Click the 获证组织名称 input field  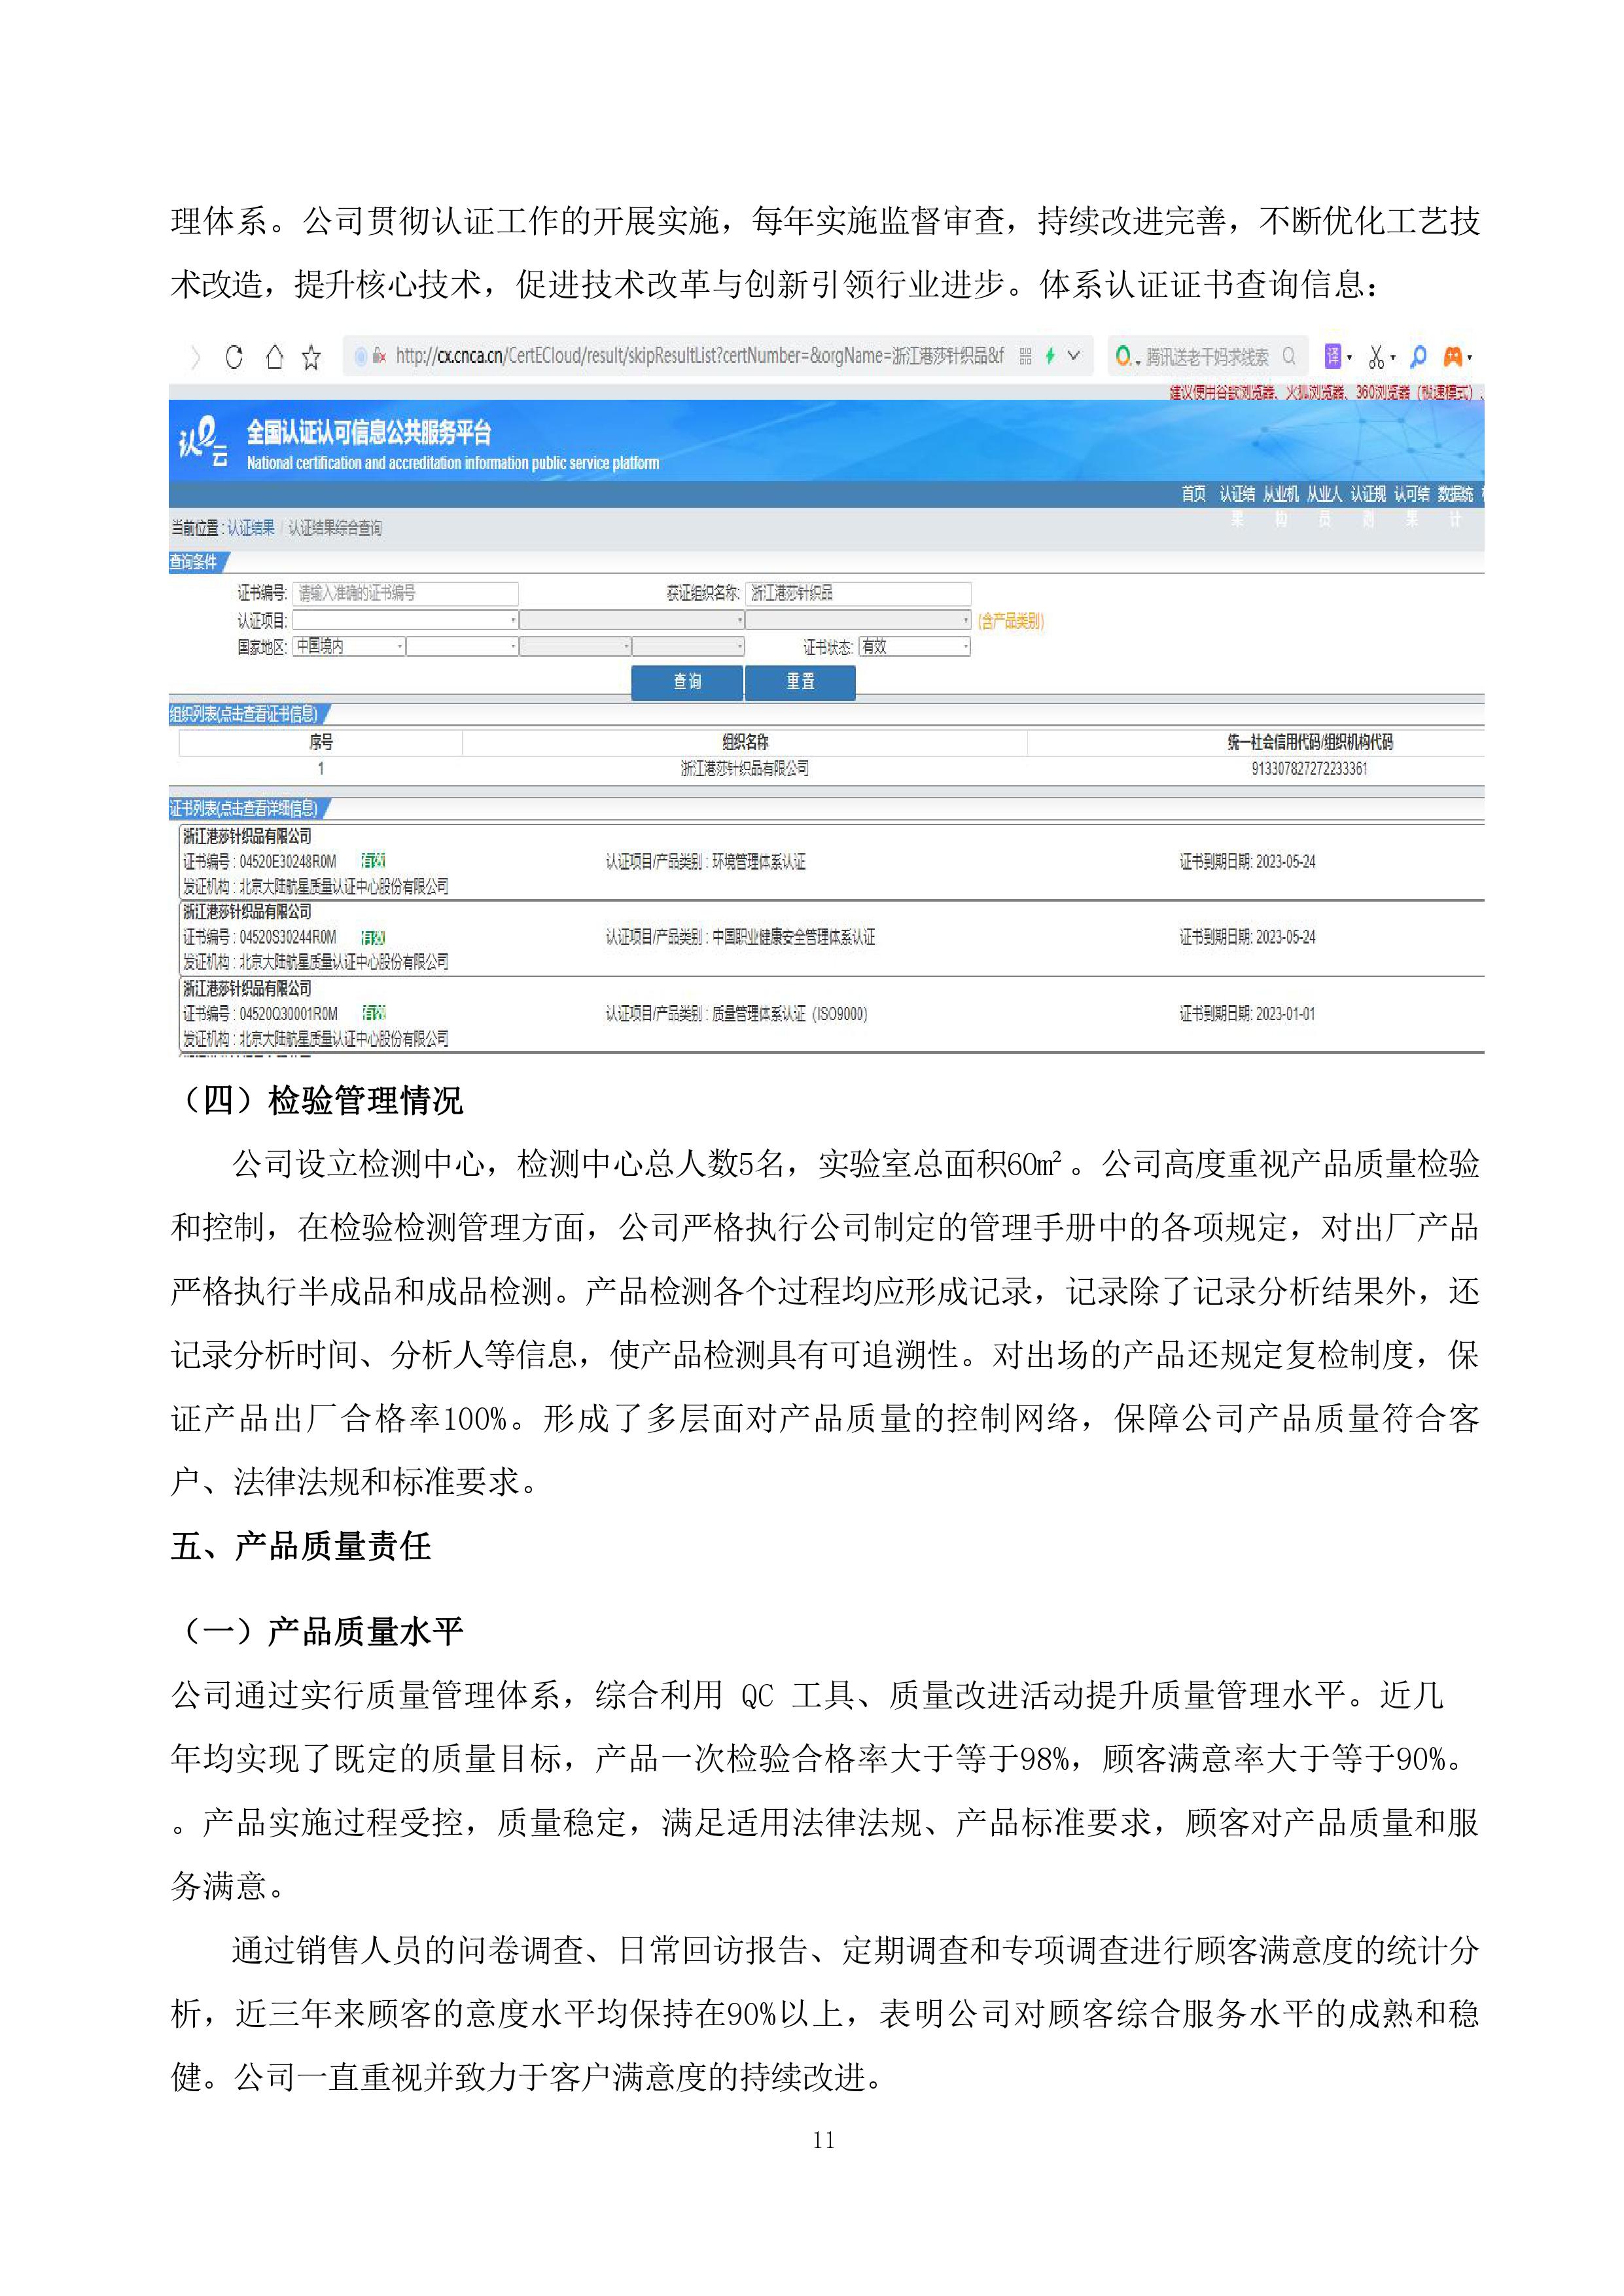[x=858, y=593]
